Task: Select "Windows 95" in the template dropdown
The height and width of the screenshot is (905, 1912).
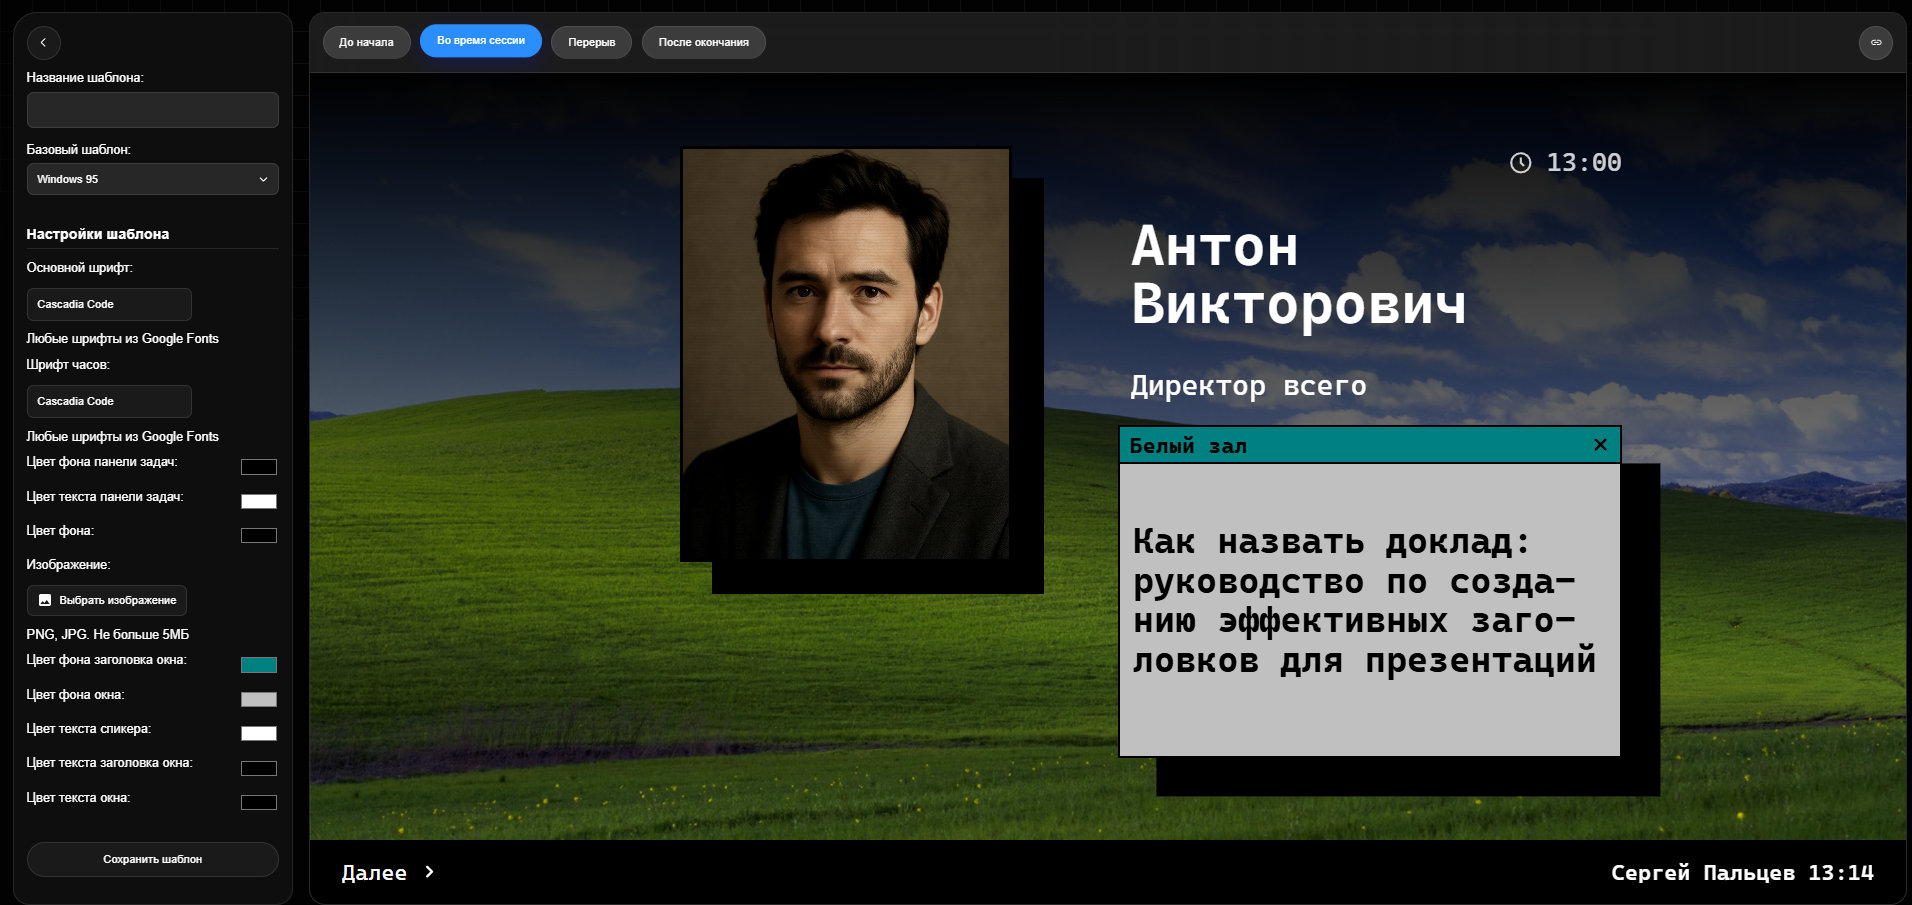Action: (x=152, y=179)
